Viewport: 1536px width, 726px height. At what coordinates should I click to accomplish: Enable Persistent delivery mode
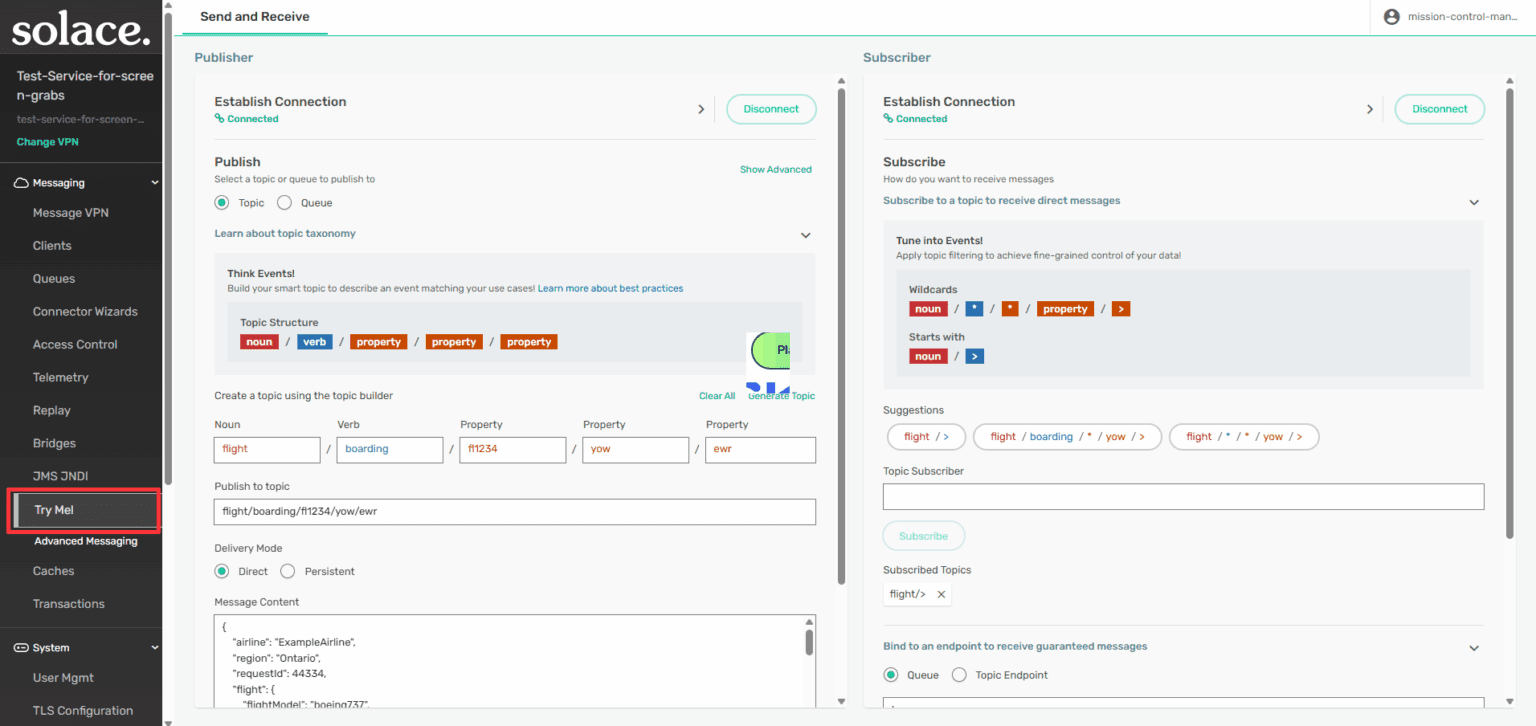(x=288, y=570)
